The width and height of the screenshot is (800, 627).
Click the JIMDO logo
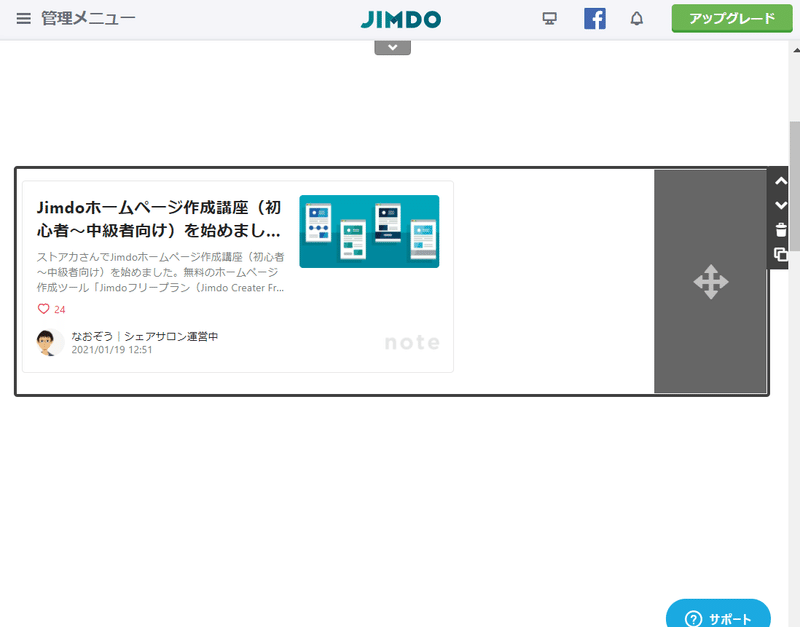(x=401, y=18)
